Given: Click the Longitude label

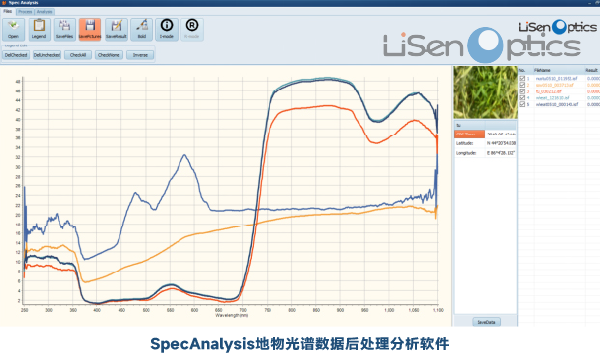Looking at the screenshot, I should click(466, 153).
